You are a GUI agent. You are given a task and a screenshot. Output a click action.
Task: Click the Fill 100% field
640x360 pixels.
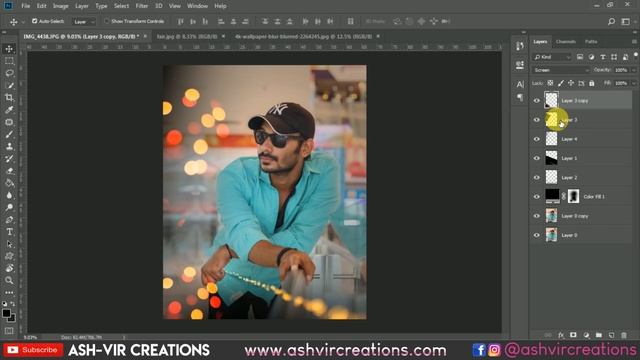621,83
